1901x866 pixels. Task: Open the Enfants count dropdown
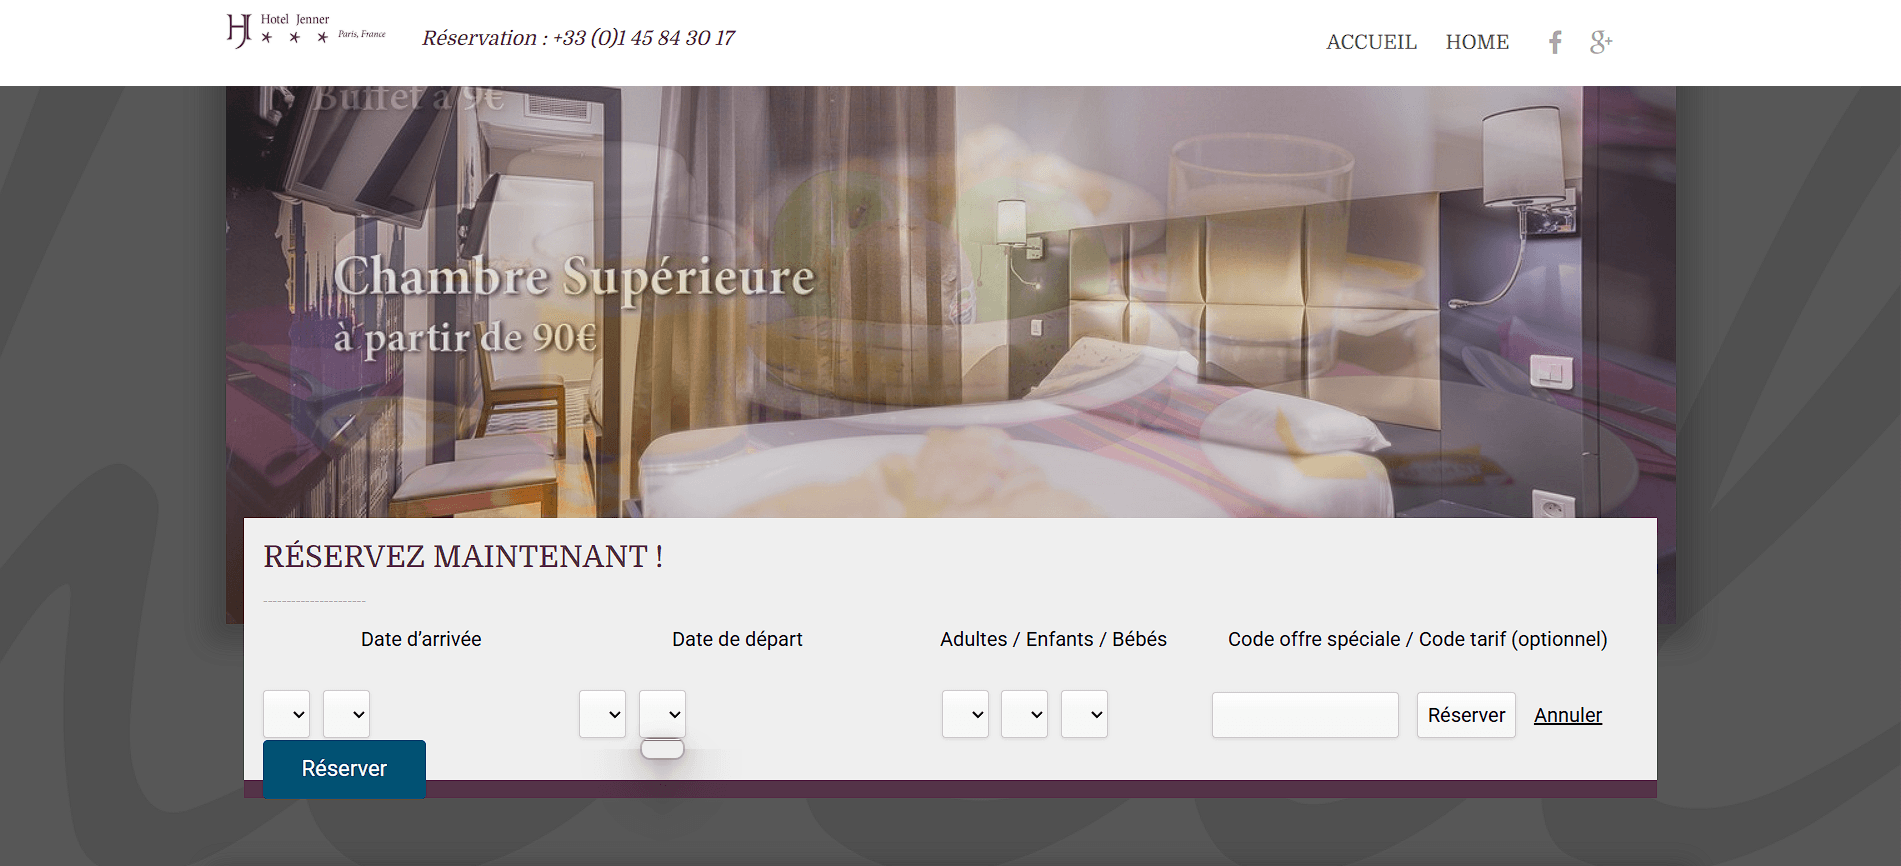(x=1024, y=714)
